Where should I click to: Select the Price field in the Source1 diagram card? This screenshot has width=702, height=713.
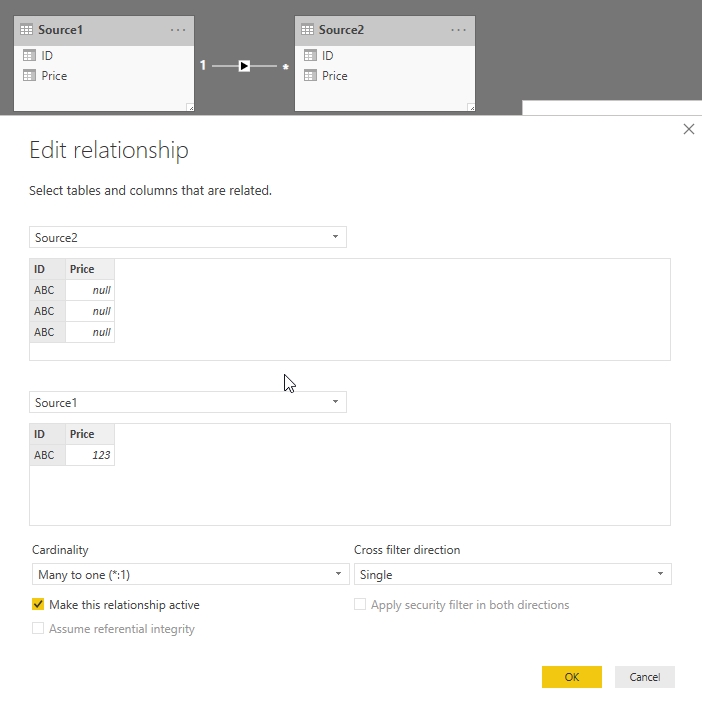pyautogui.click(x=54, y=75)
